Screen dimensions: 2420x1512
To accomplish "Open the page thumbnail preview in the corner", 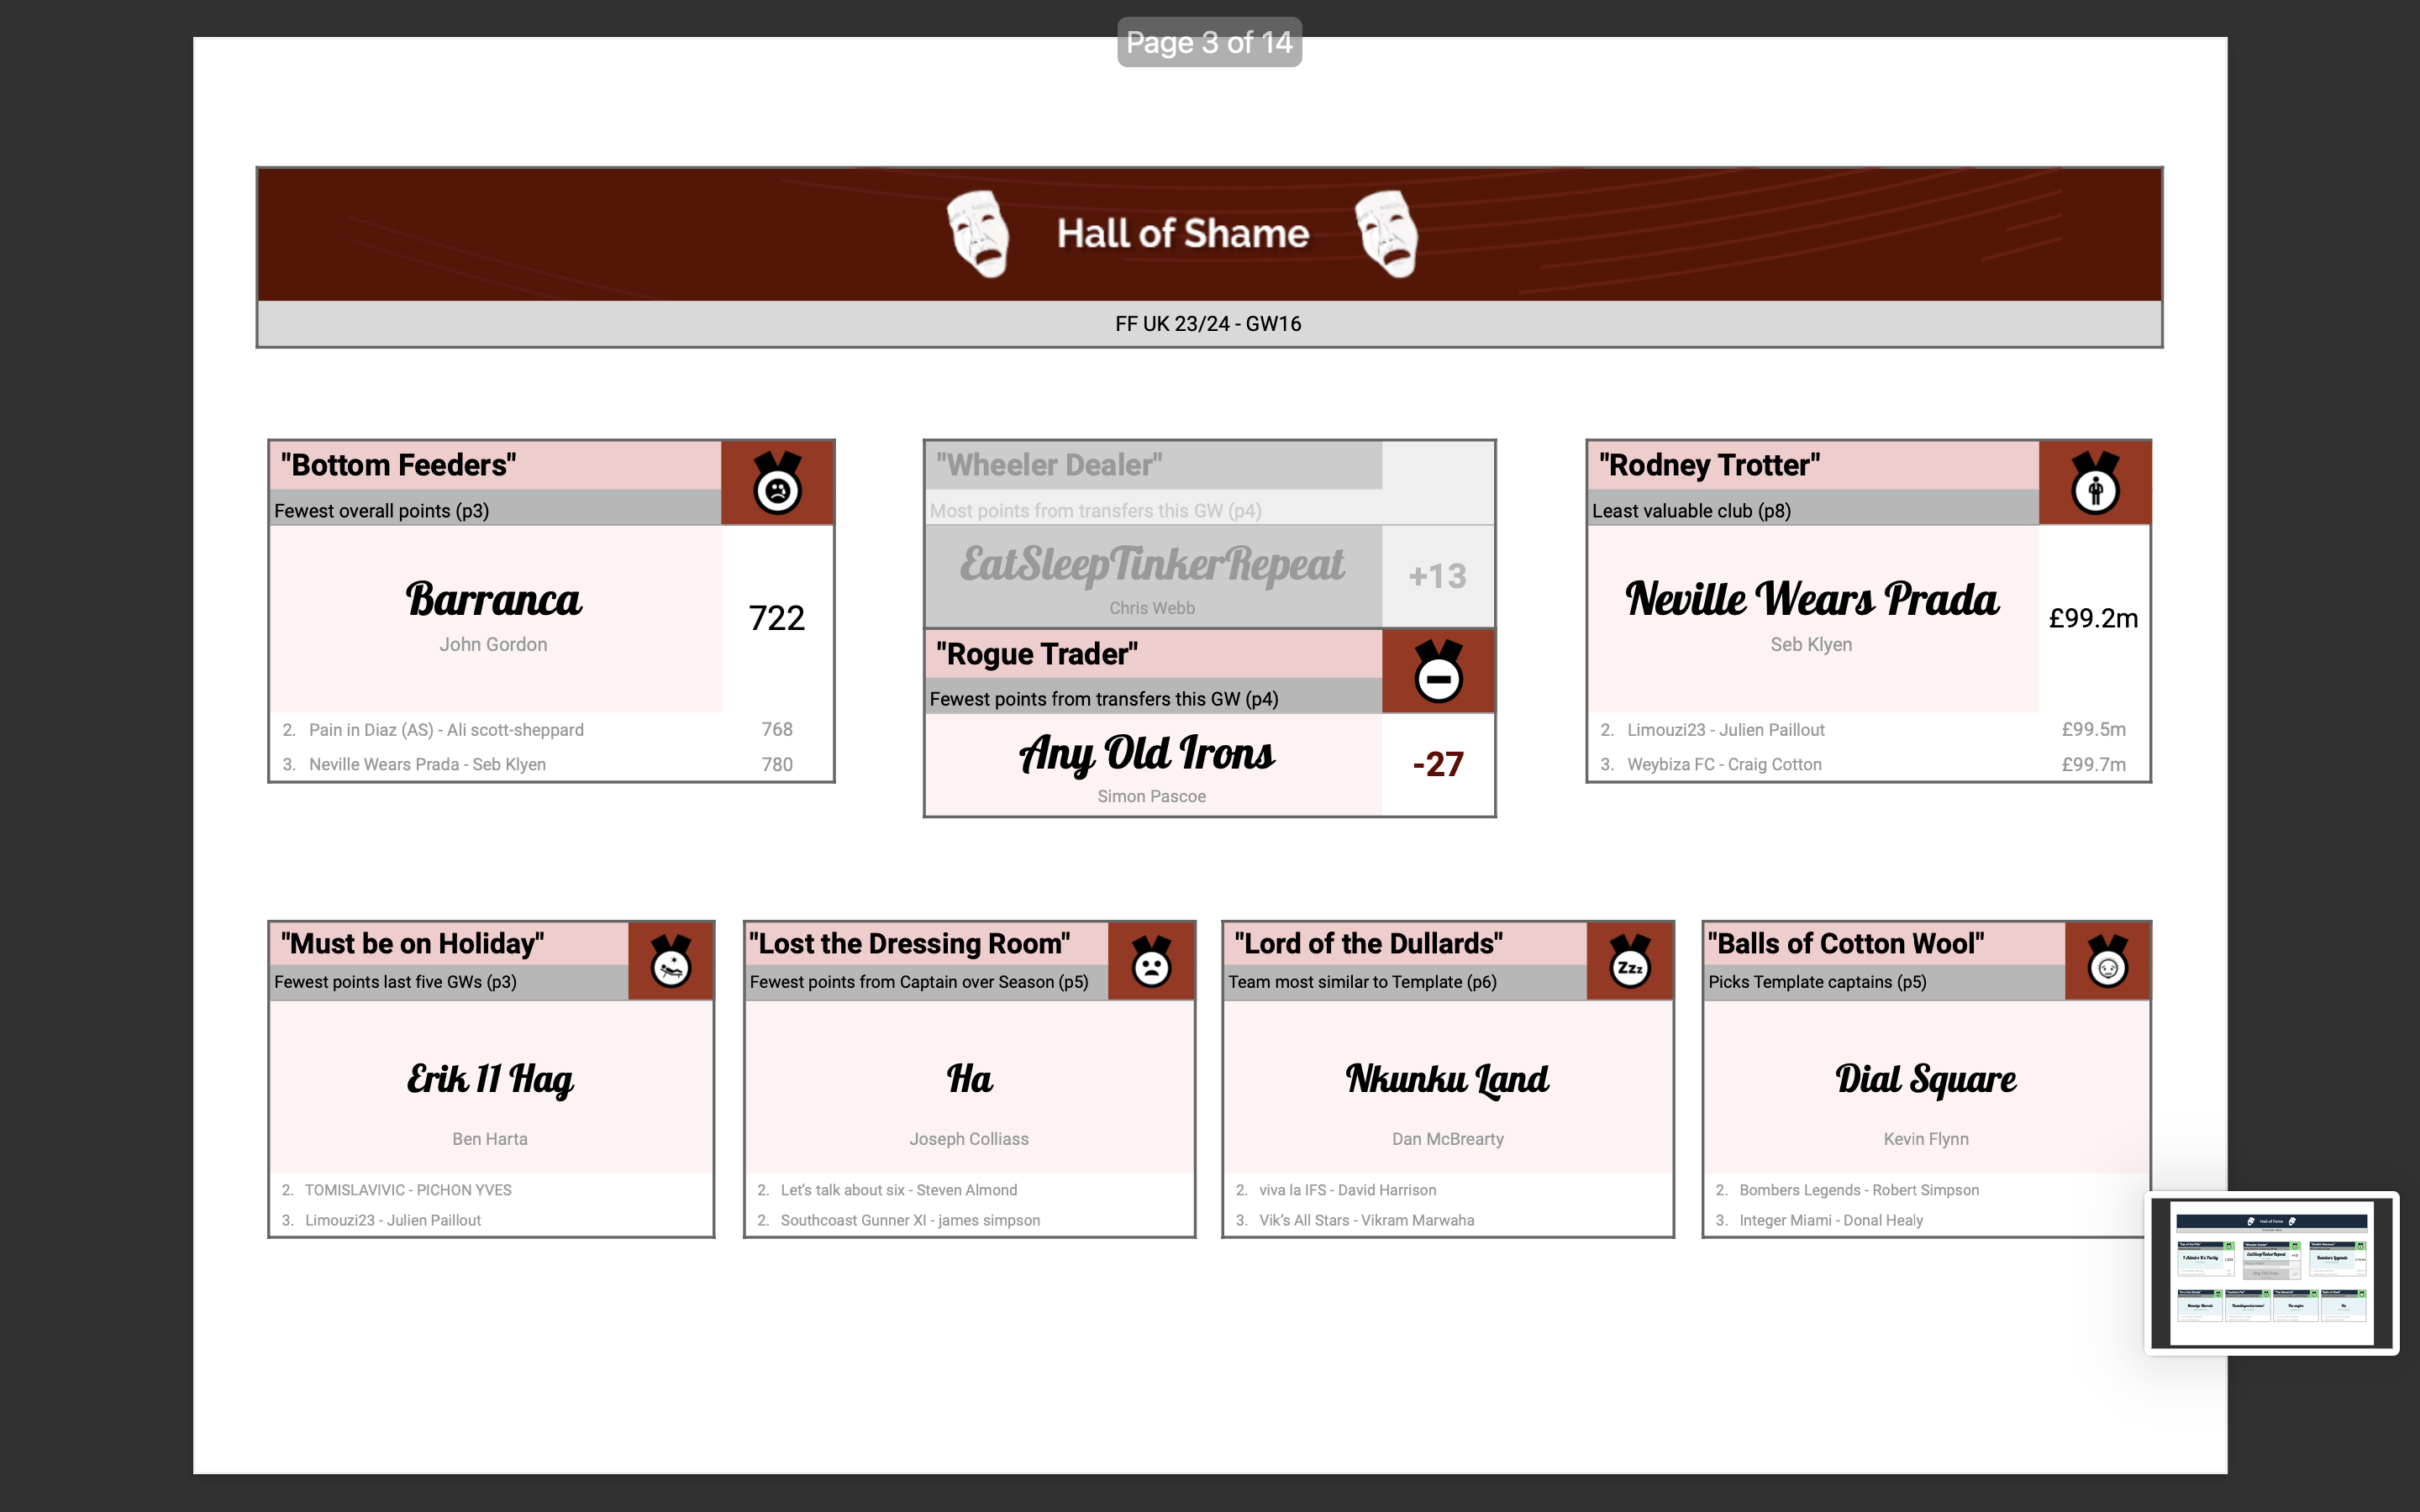I will click(x=2271, y=1272).
